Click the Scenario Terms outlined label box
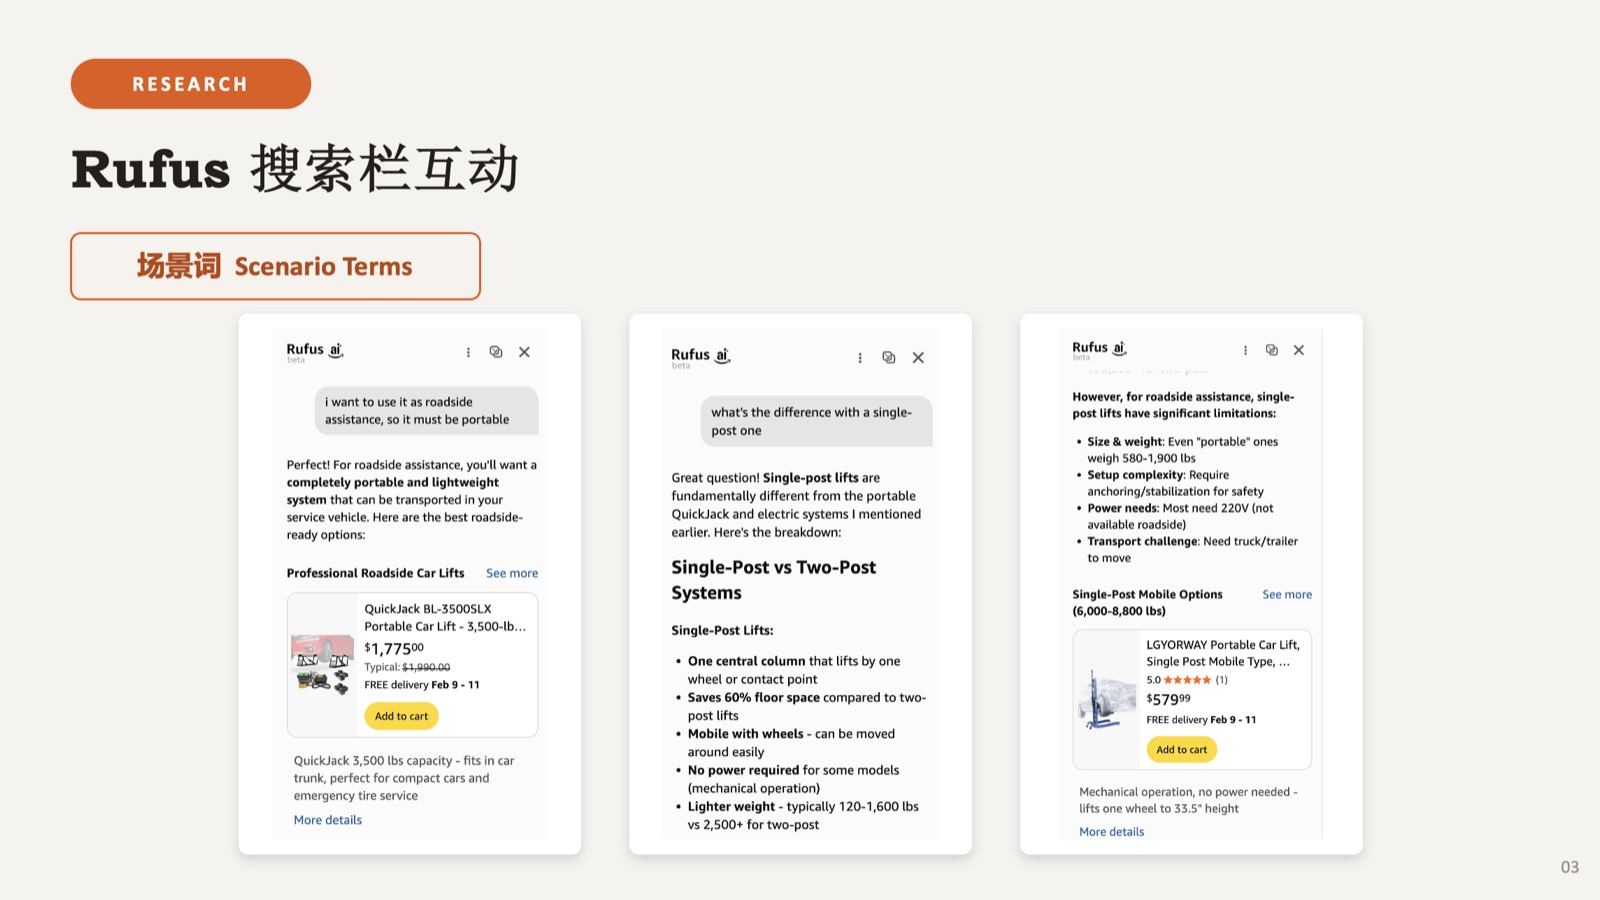 point(275,266)
